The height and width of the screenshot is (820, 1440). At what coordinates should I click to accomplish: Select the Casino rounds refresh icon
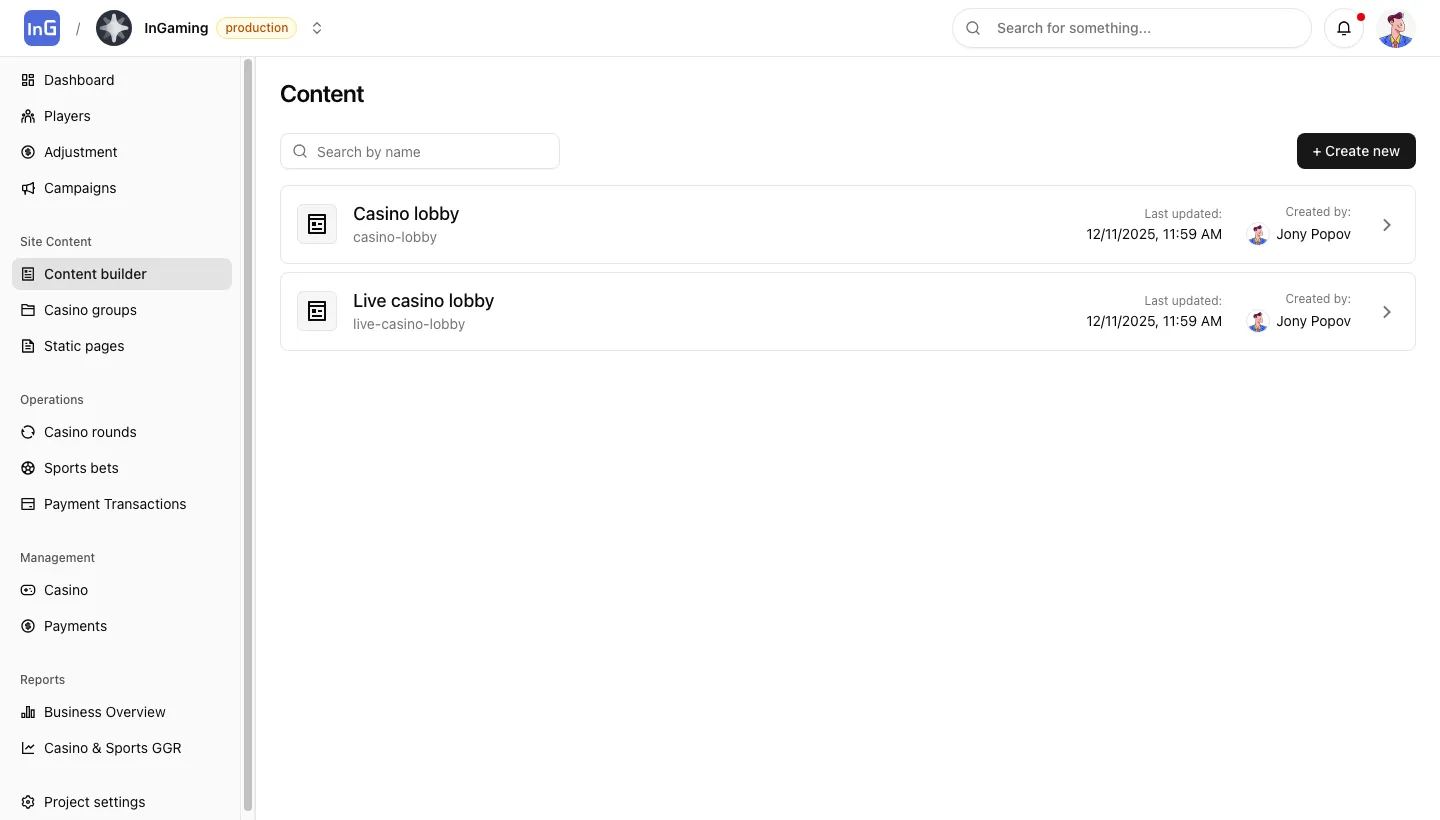27,432
